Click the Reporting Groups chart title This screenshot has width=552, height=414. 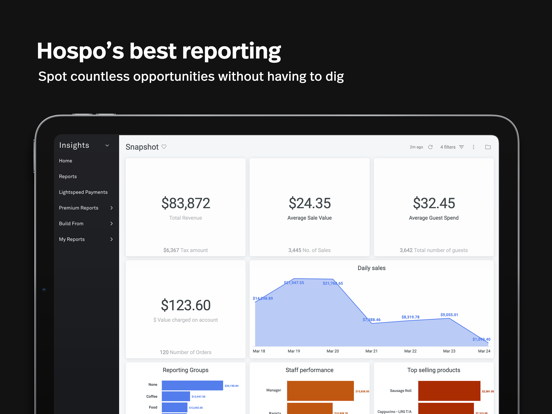coord(186,370)
